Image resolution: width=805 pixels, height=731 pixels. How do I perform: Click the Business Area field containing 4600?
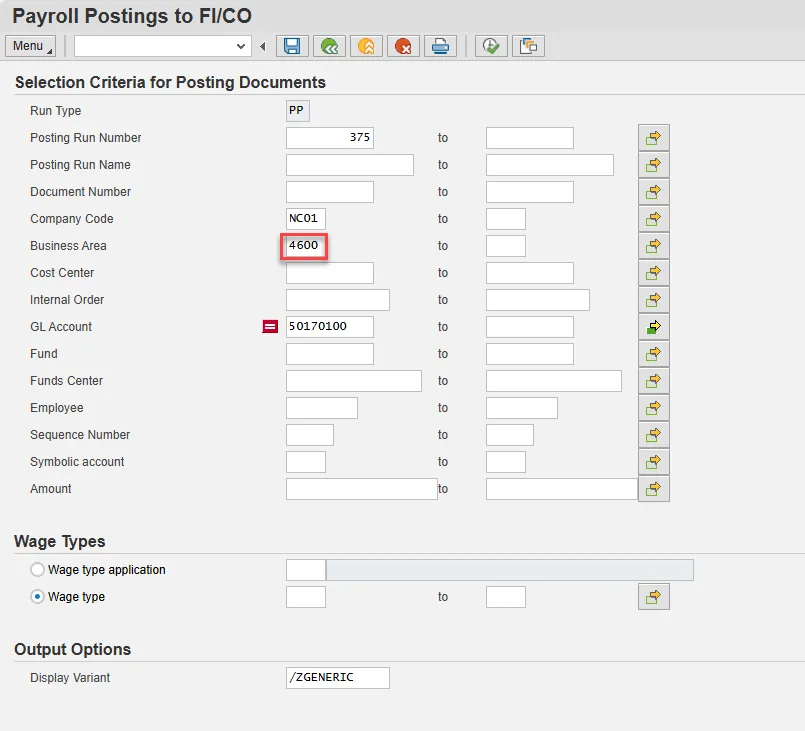coord(304,246)
